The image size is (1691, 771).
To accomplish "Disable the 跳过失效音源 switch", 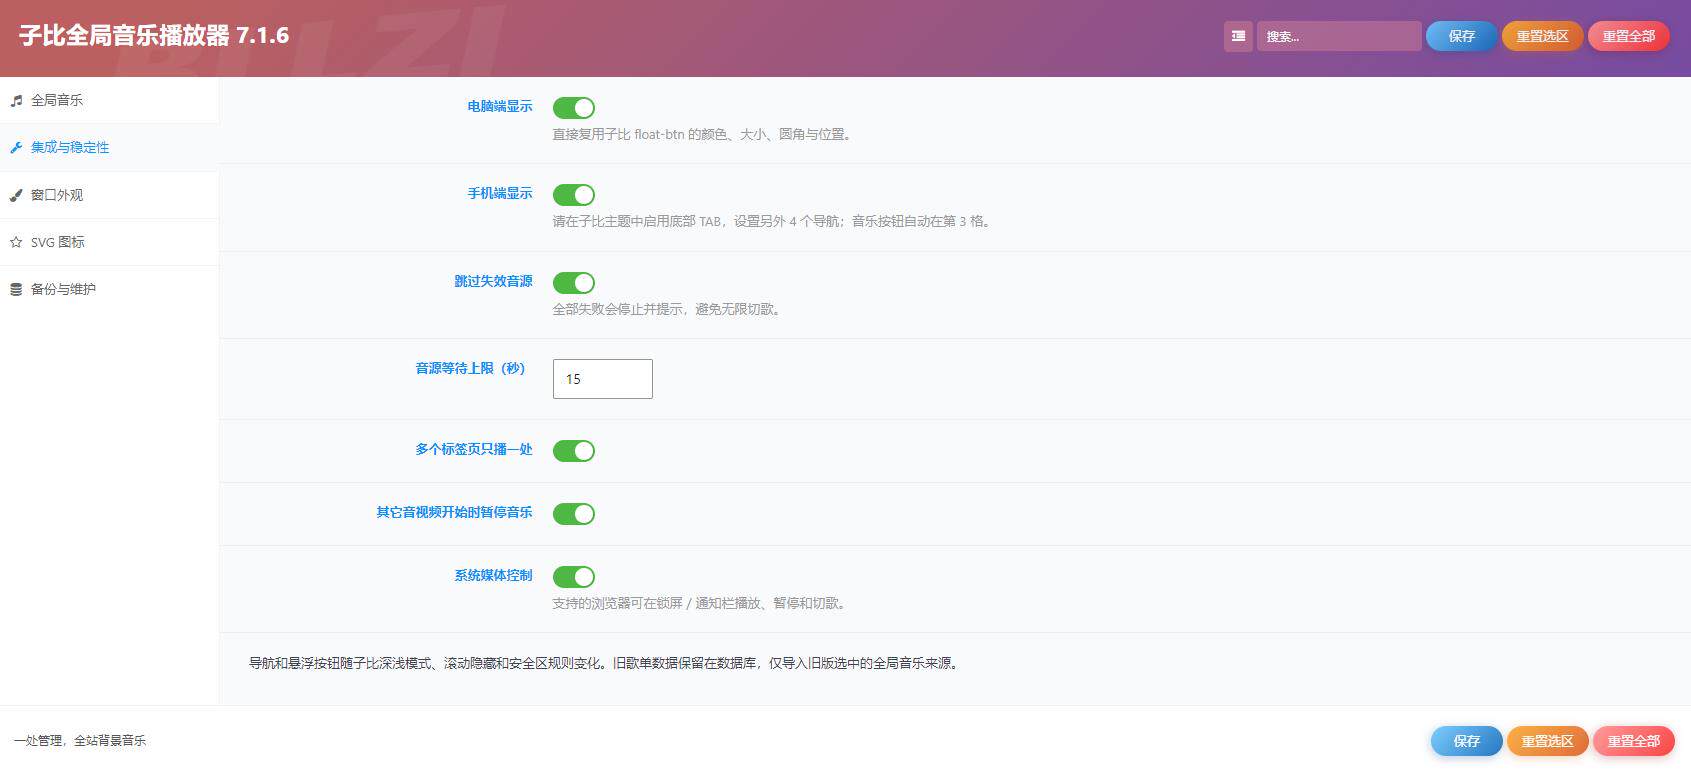I will (x=574, y=282).
